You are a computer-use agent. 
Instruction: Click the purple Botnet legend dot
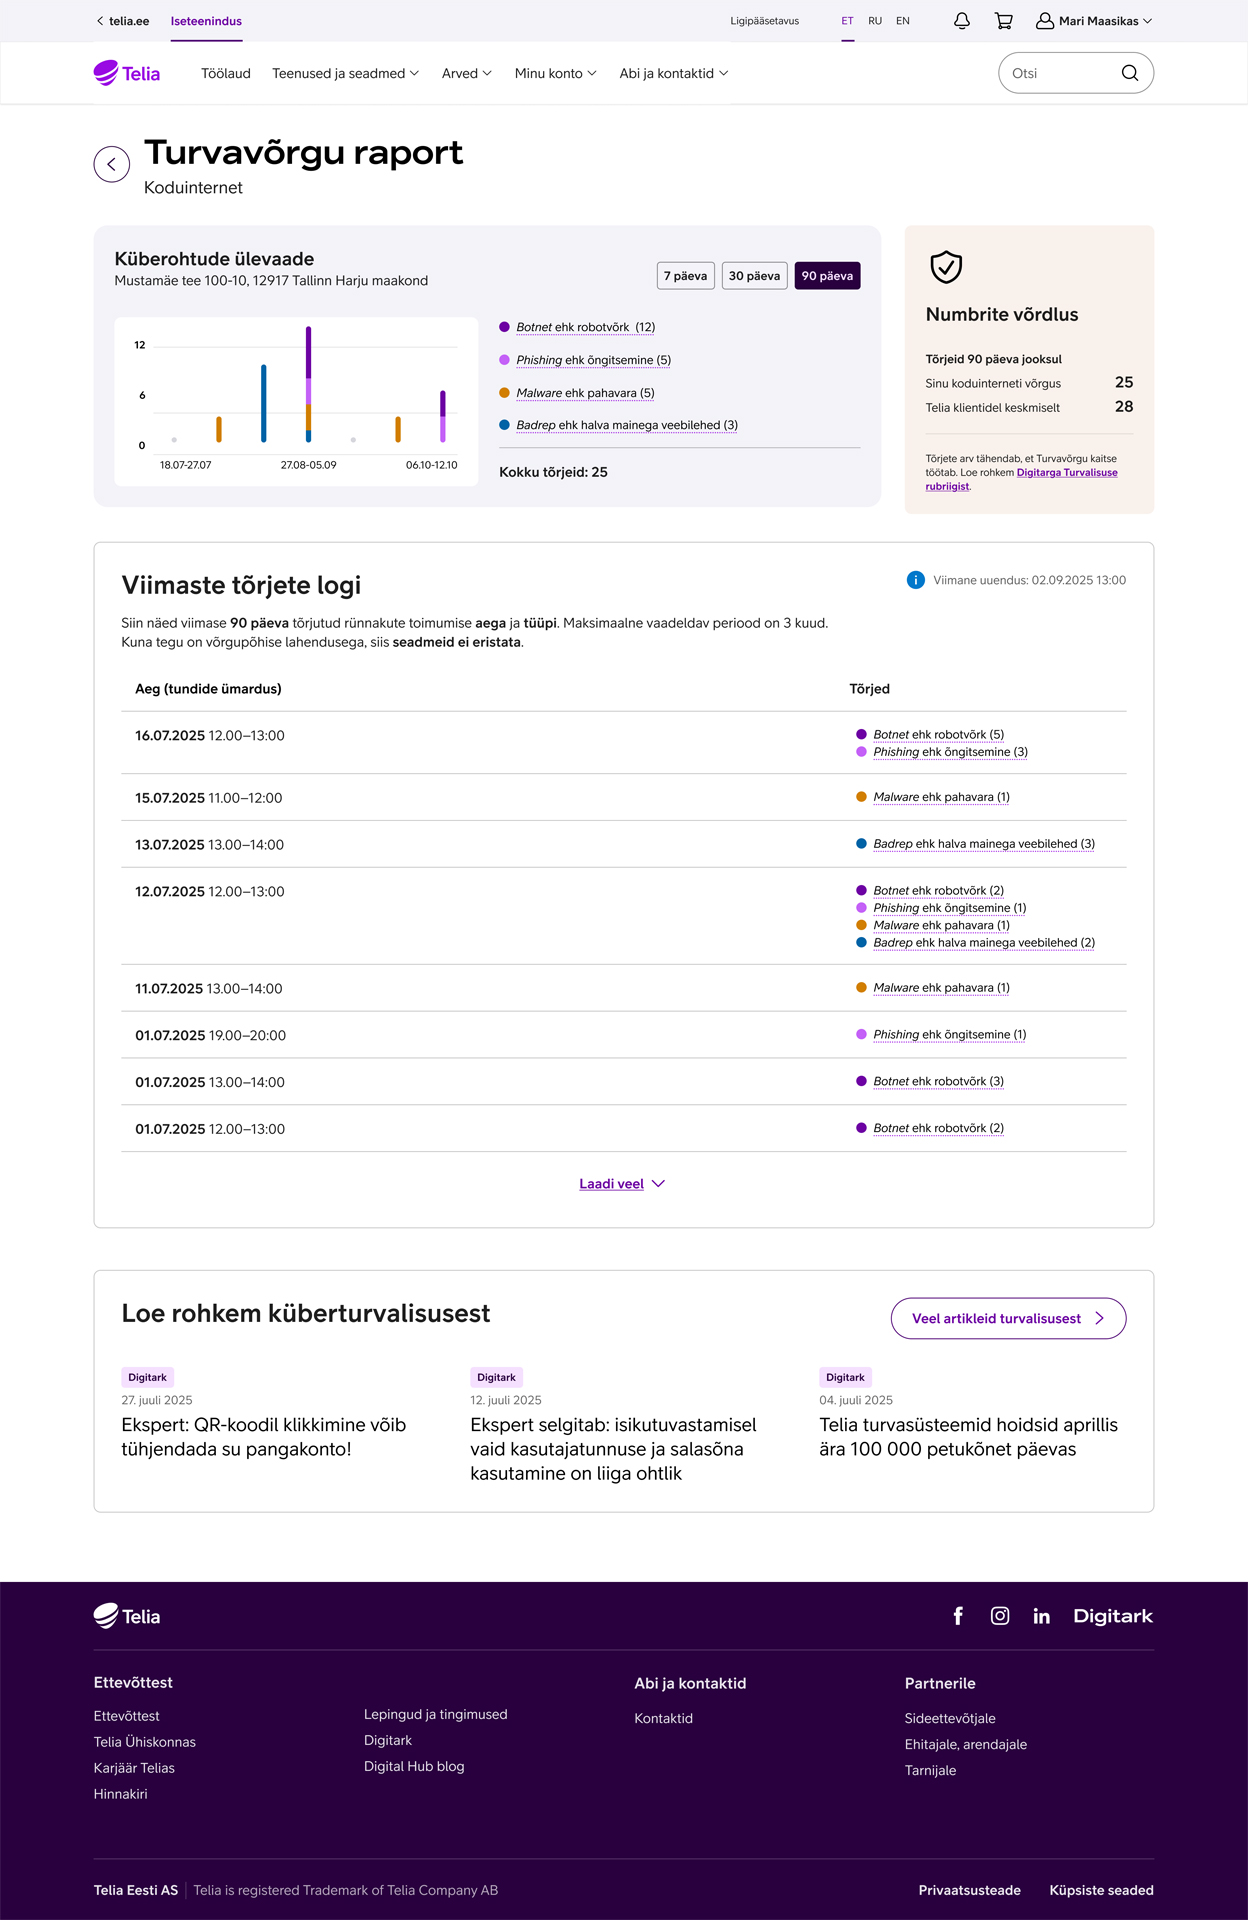point(504,327)
